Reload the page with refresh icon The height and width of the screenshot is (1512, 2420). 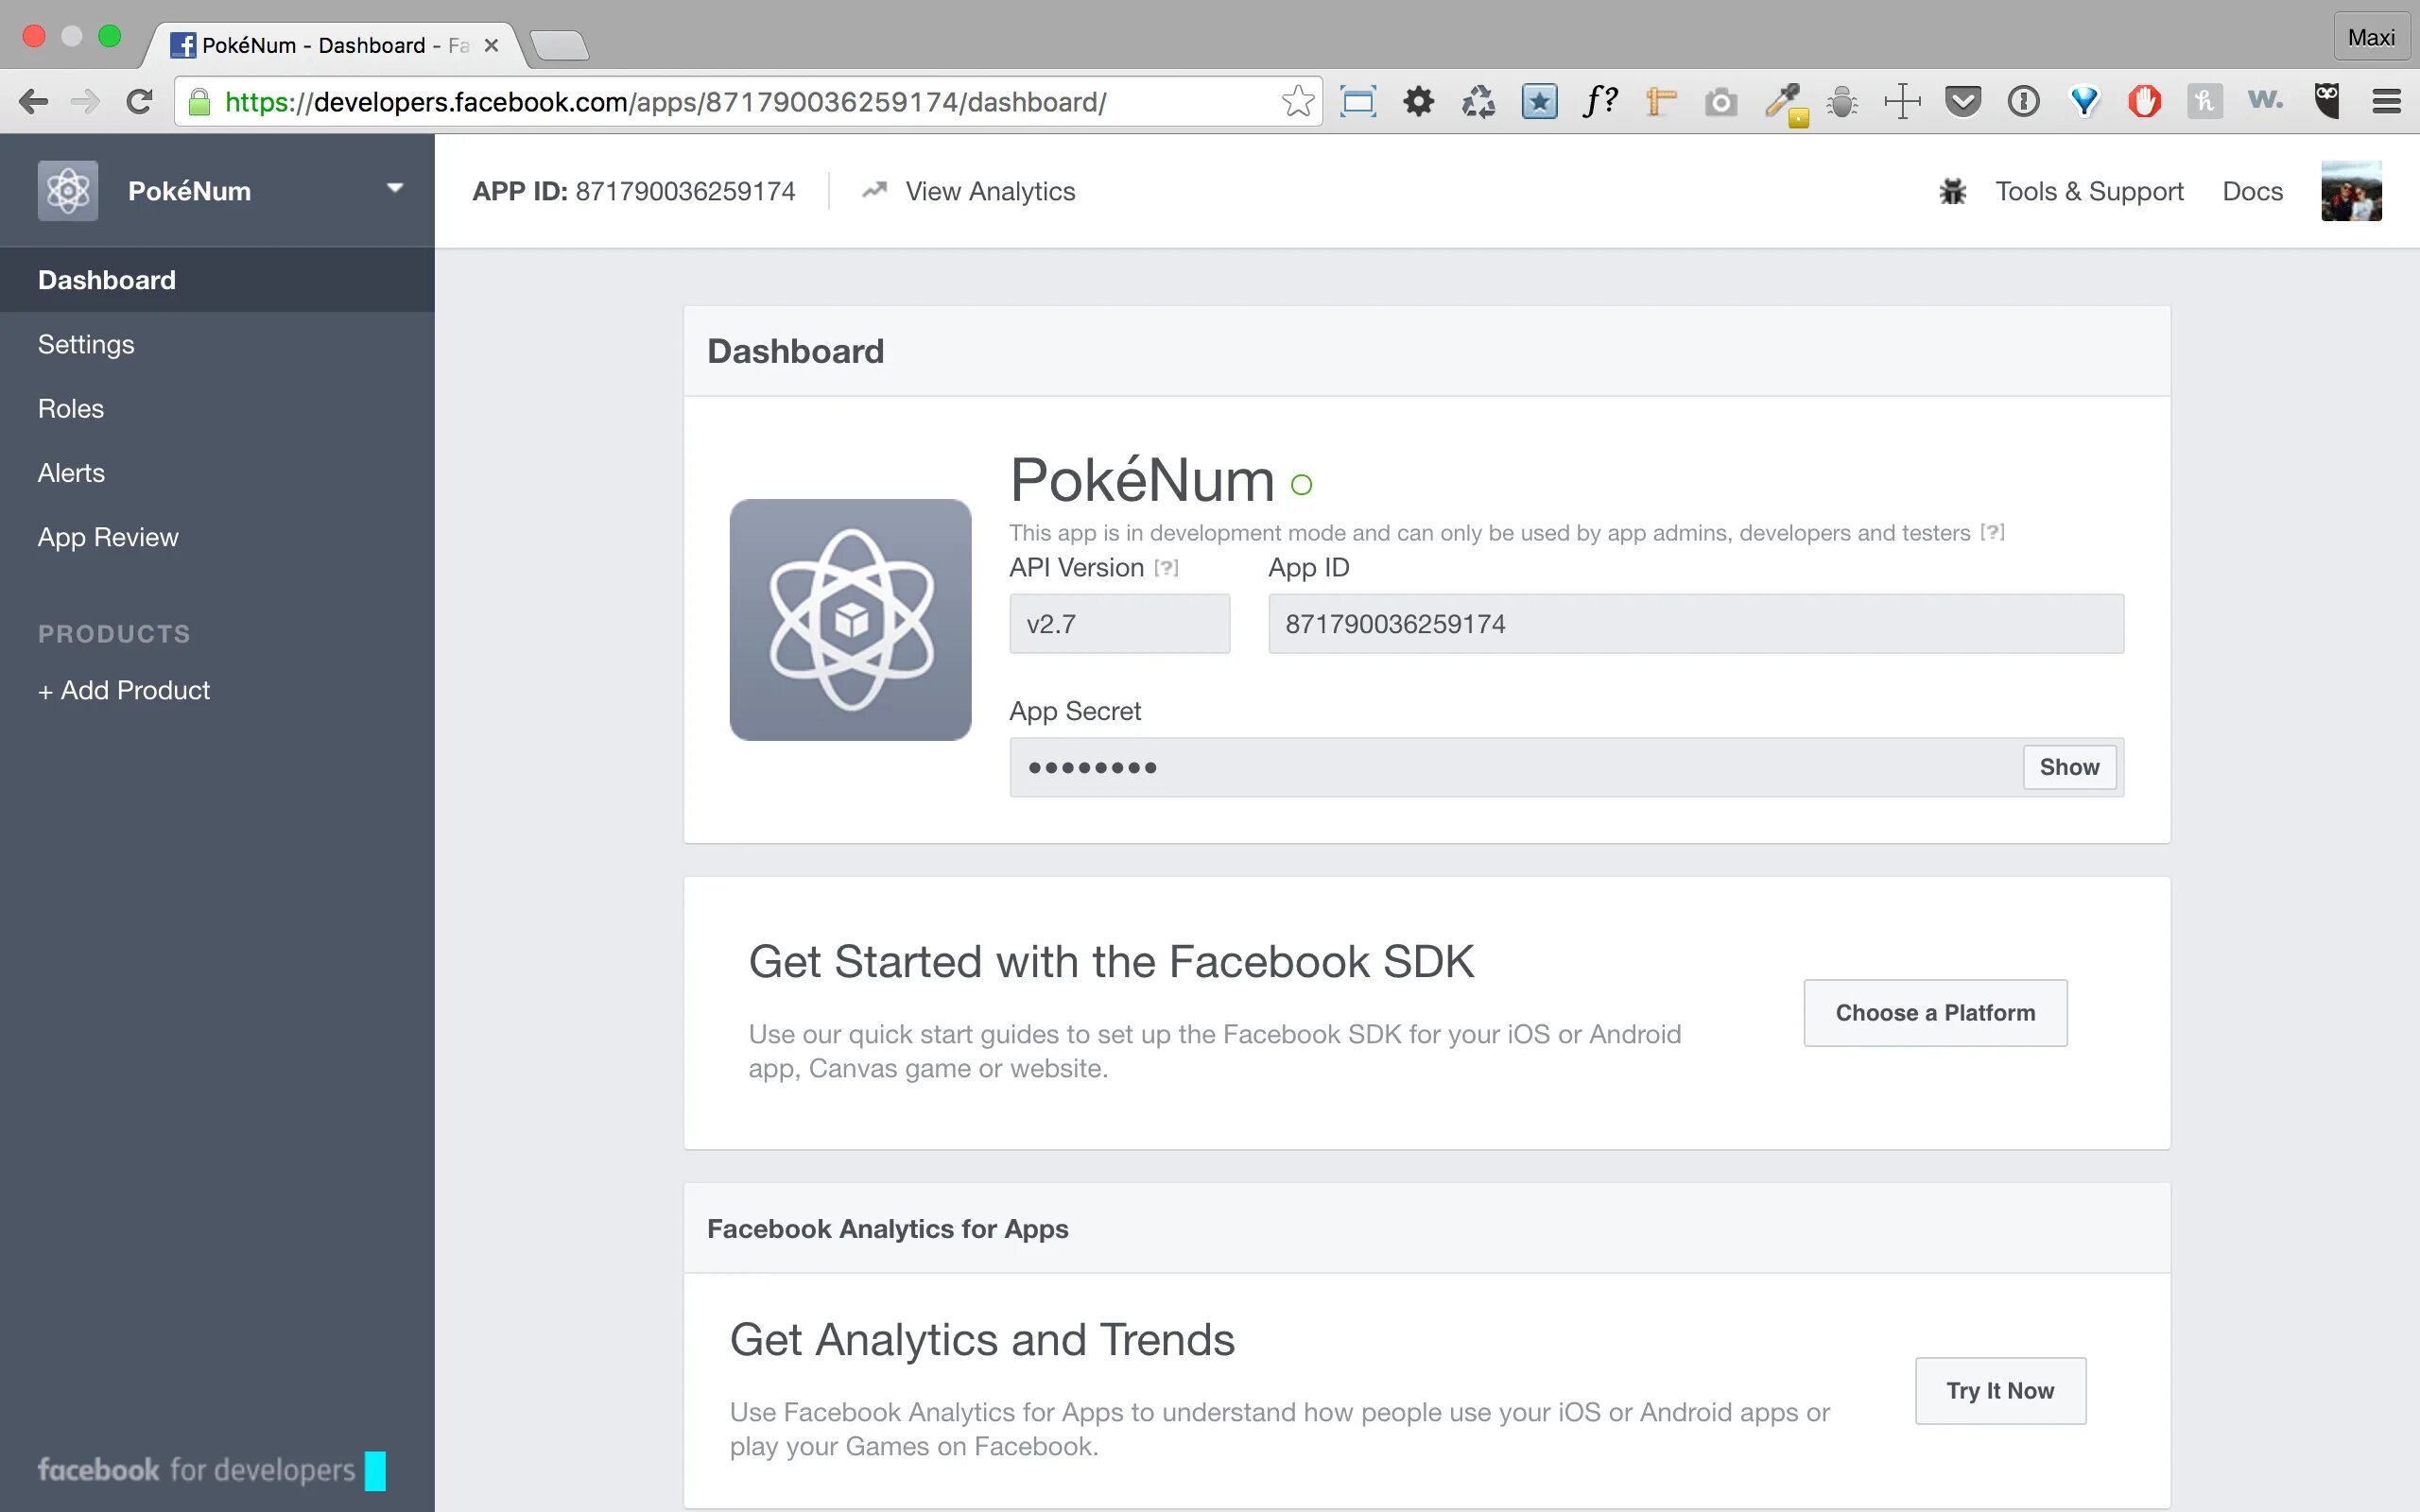pyautogui.click(x=139, y=102)
